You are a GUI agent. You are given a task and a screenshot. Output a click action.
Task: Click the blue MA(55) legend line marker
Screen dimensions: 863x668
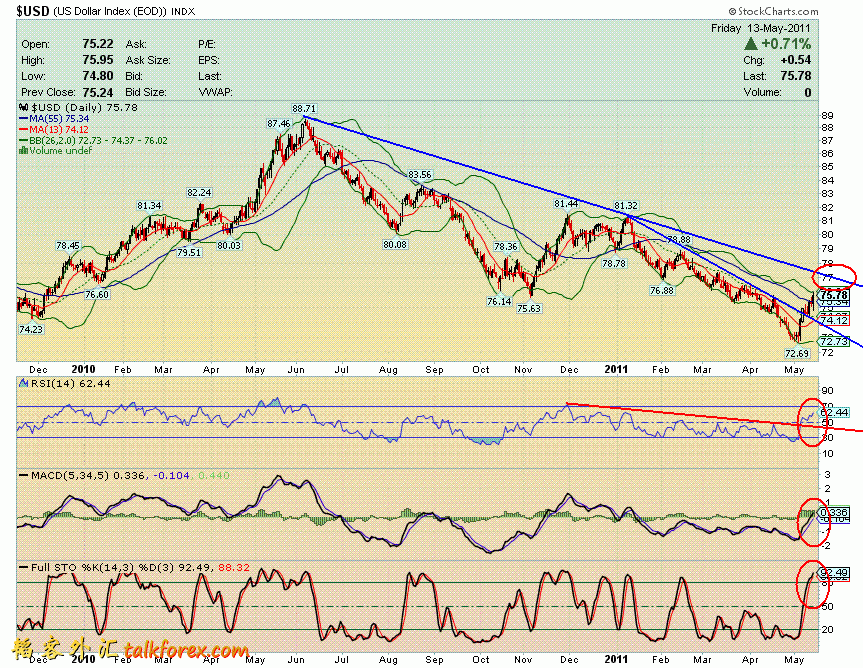pyautogui.click(x=24, y=118)
